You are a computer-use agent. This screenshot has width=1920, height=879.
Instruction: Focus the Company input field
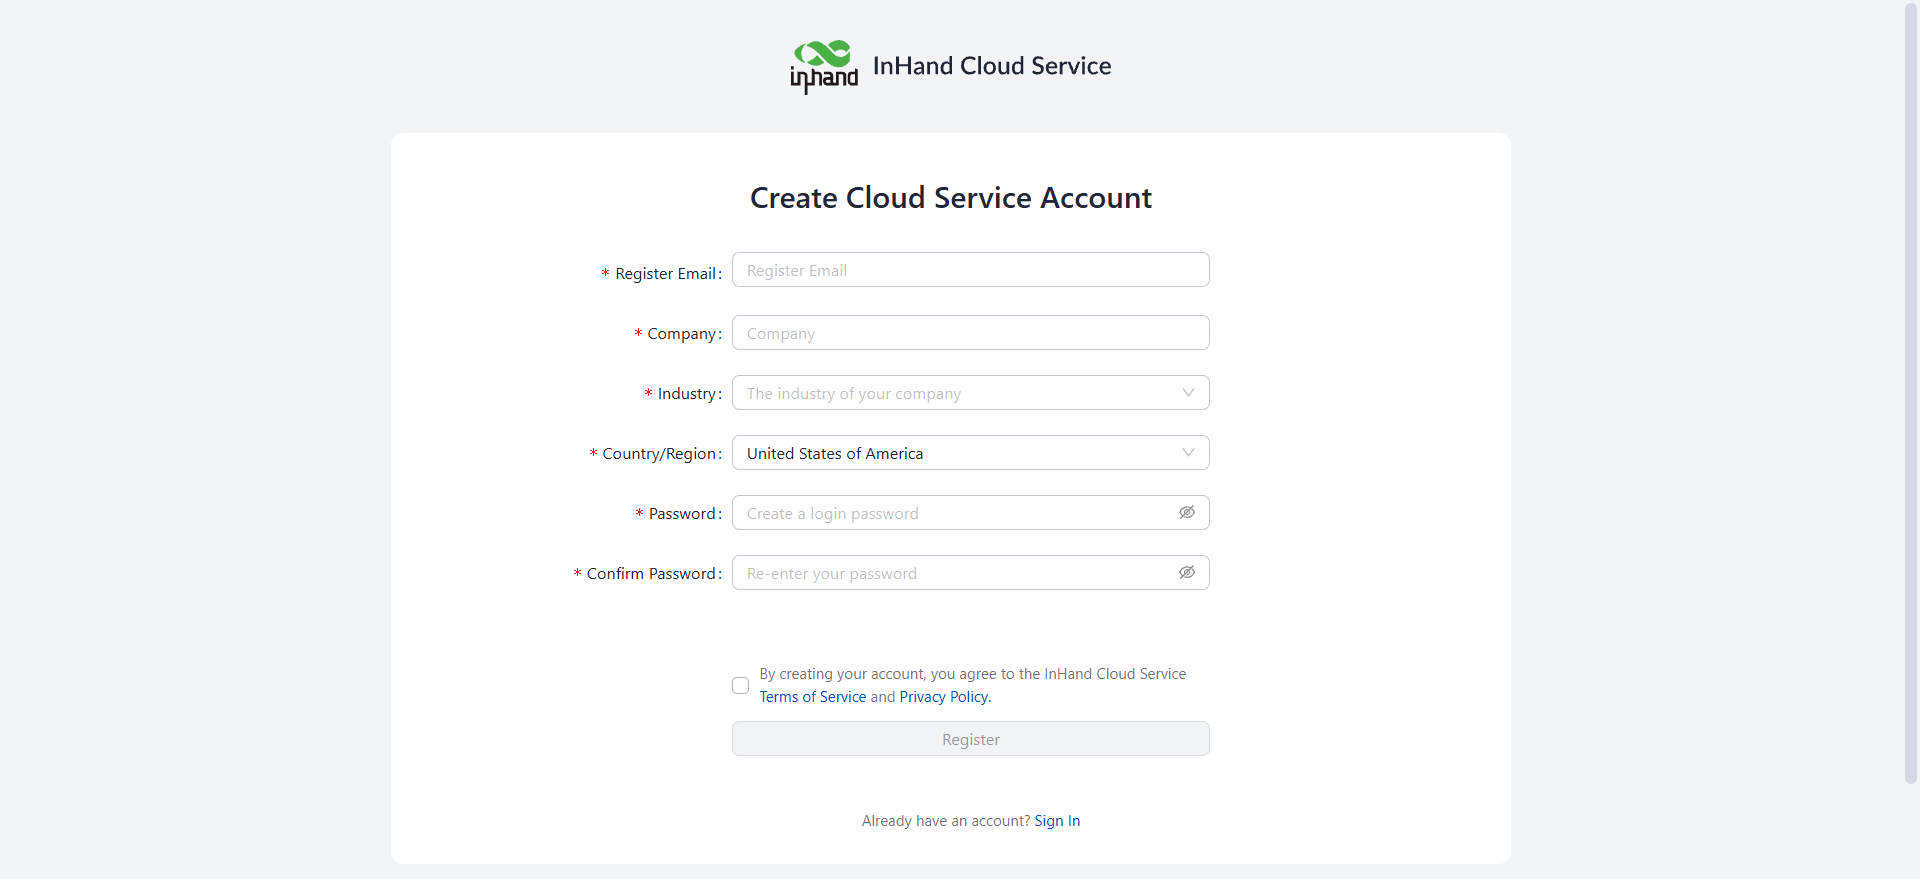(x=970, y=333)
